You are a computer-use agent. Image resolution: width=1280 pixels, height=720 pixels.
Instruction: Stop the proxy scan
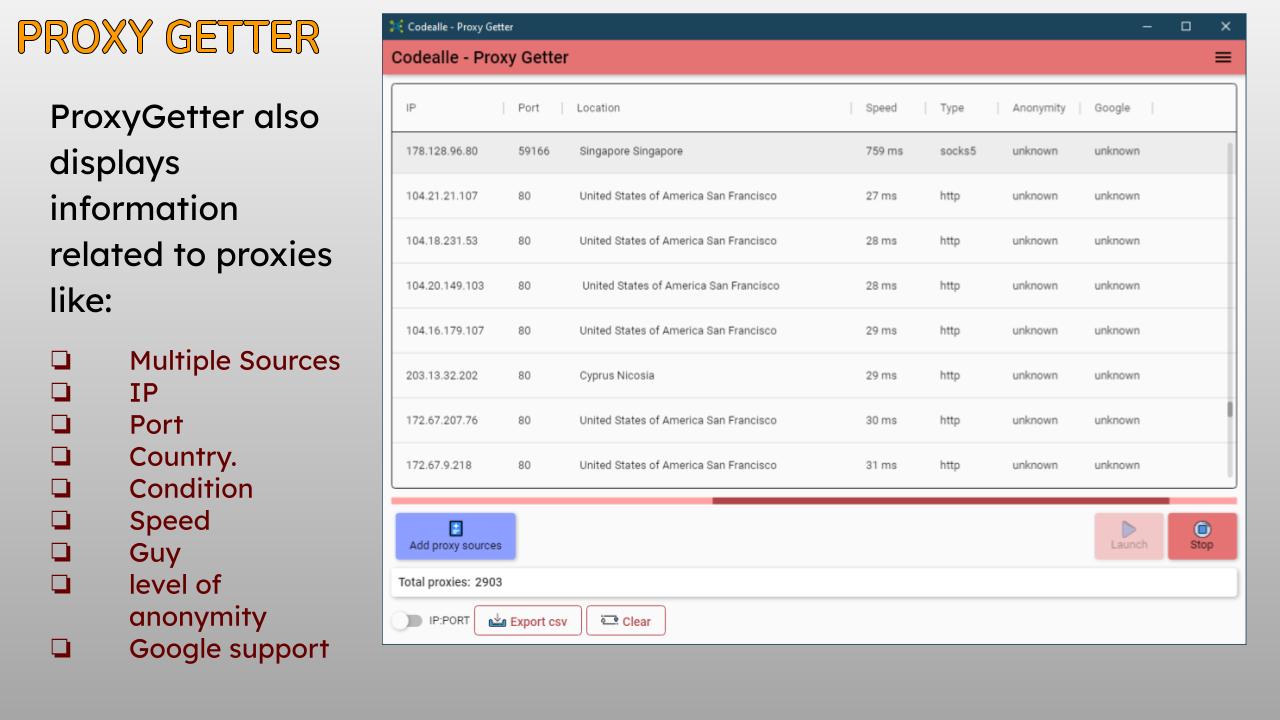(1202, 536)
